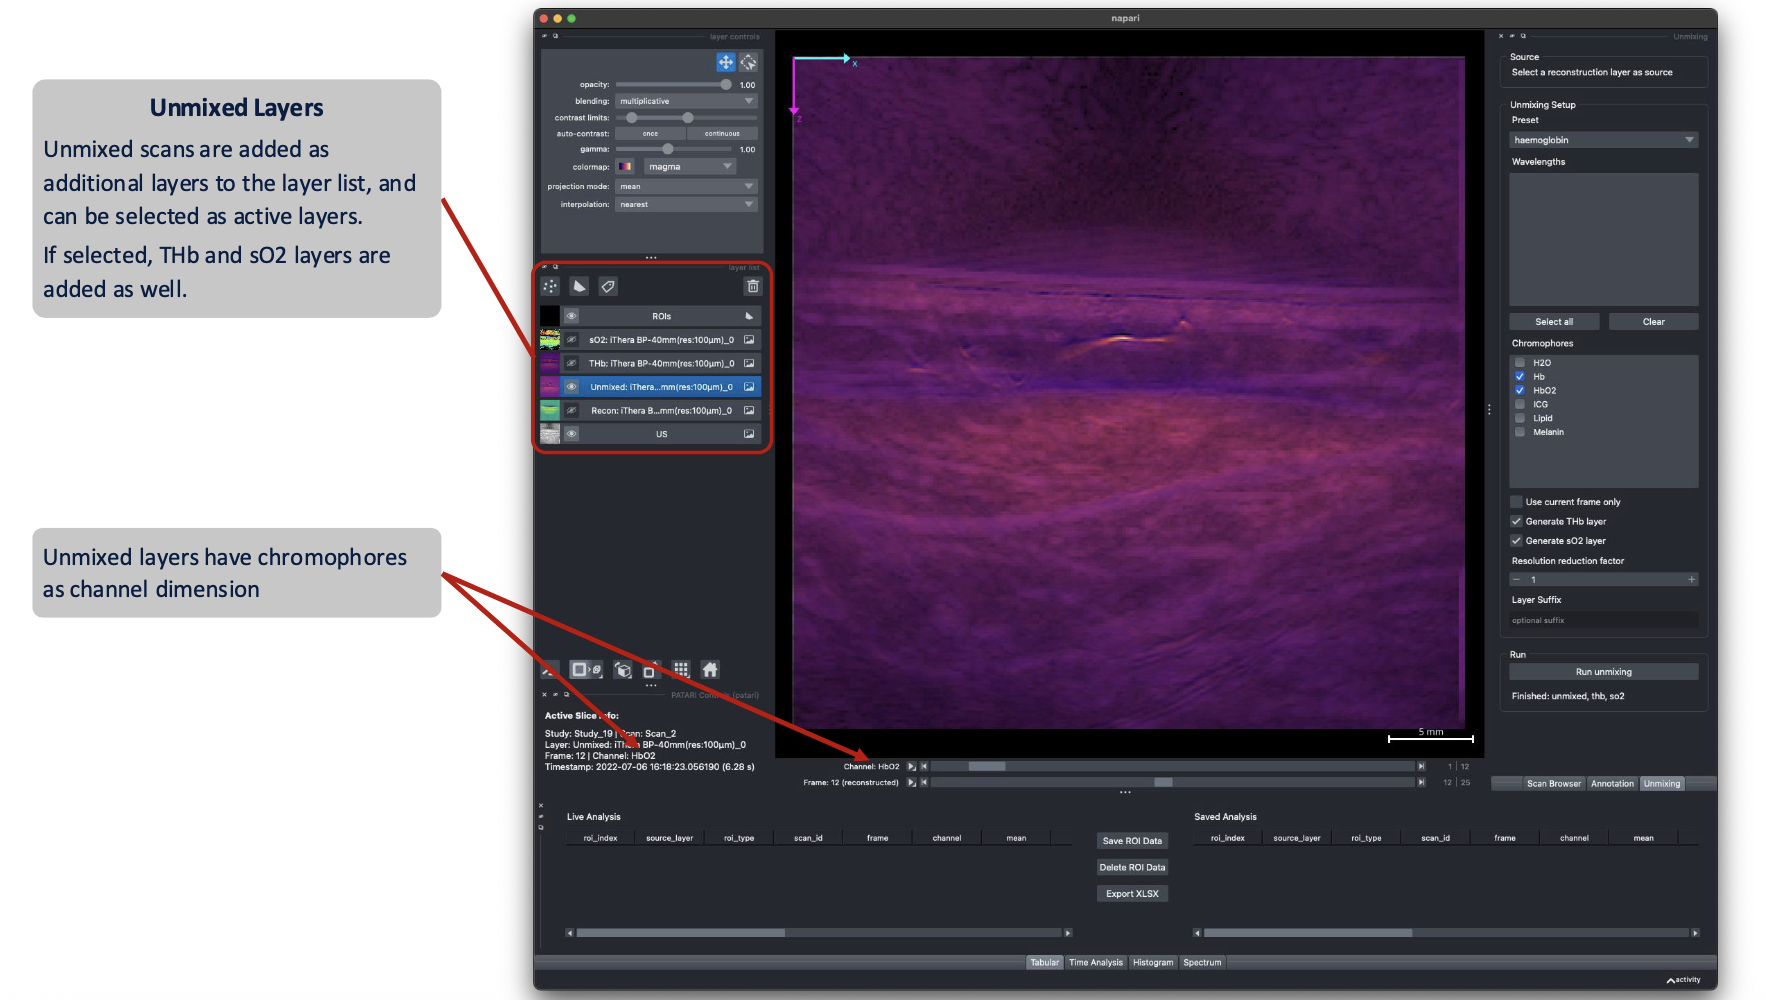The height and width of the screenshot is (1000, 1766).
Task: Open the interpolation dropdown
Action: pyautogui.click(x=686, y=204)
